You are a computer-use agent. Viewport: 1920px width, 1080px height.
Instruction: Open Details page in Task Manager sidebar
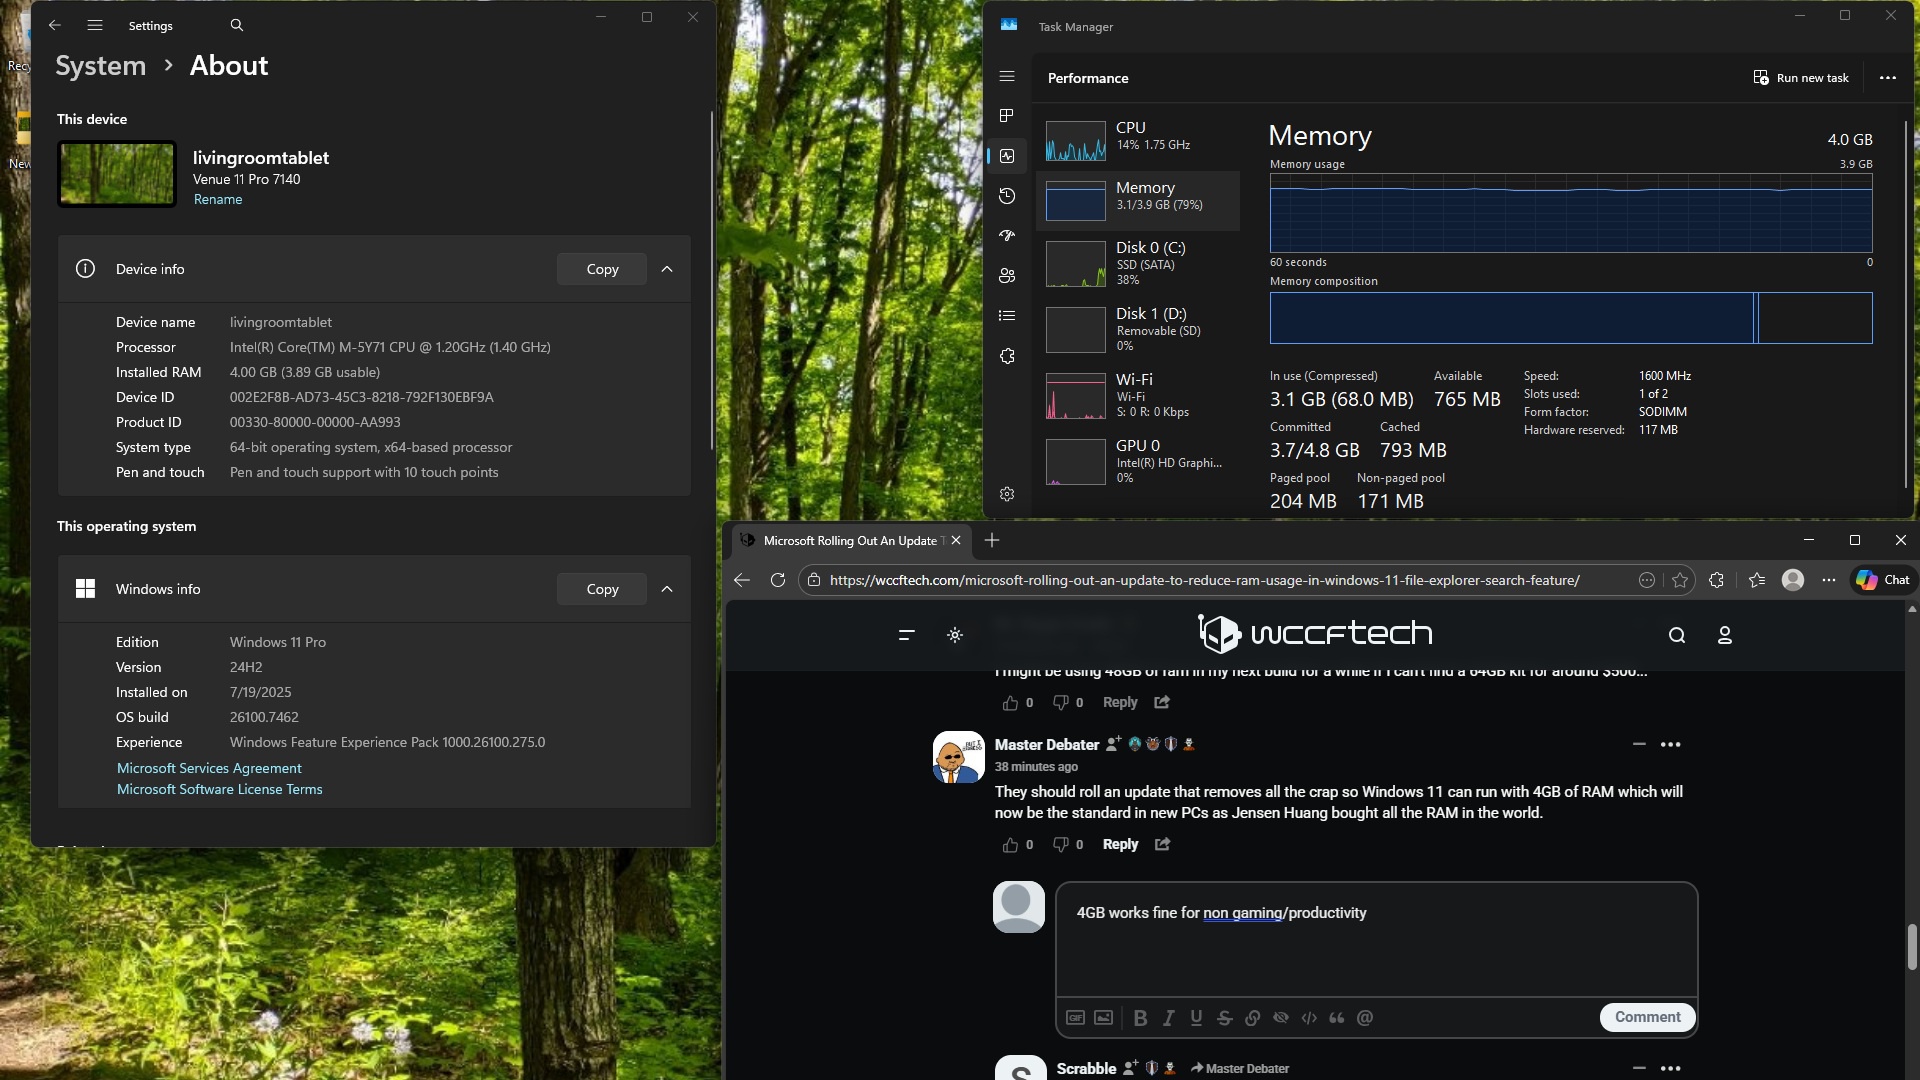tap(1007, 316)
